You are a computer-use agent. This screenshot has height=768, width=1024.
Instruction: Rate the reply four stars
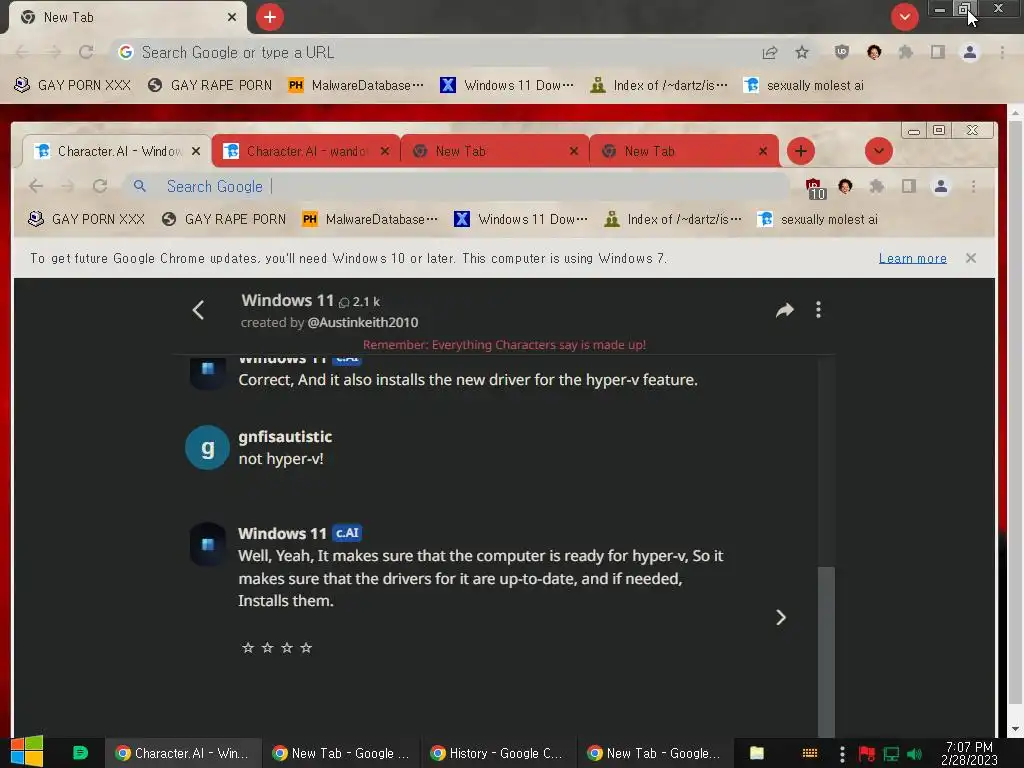coord(306,648)
